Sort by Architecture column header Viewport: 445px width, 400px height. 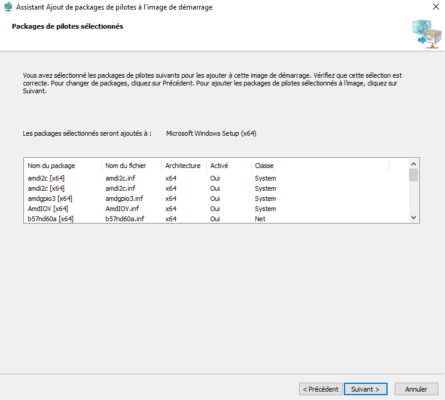coord(184,166)
